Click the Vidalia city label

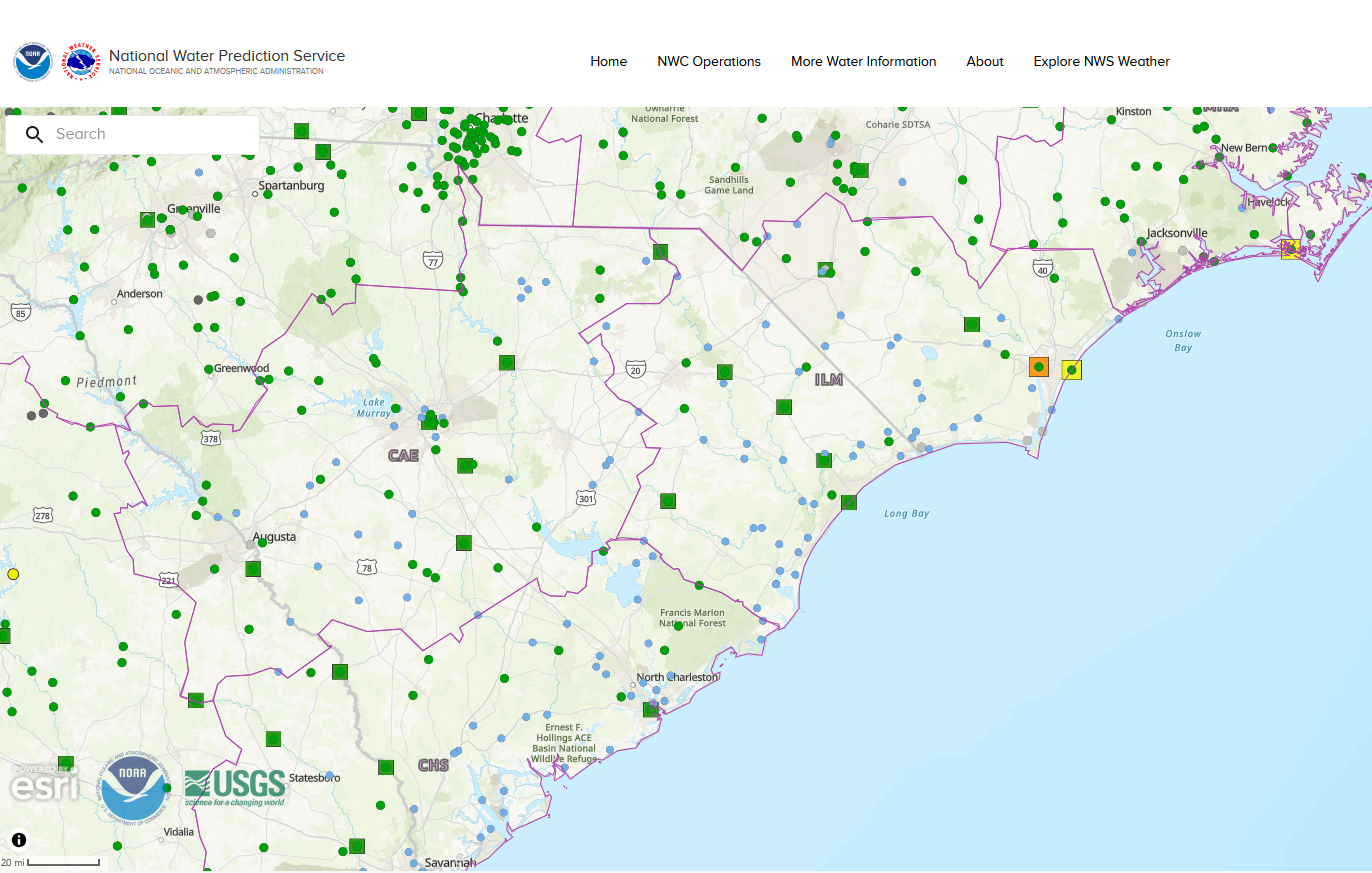[x=178, y=832]
